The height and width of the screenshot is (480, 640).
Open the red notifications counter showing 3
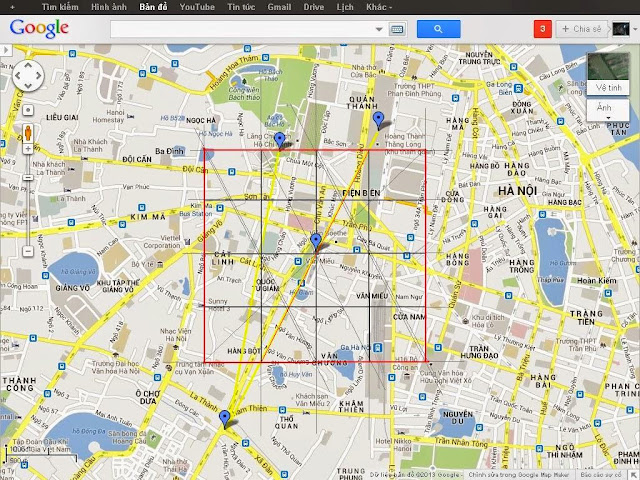(x=542, y=29)
